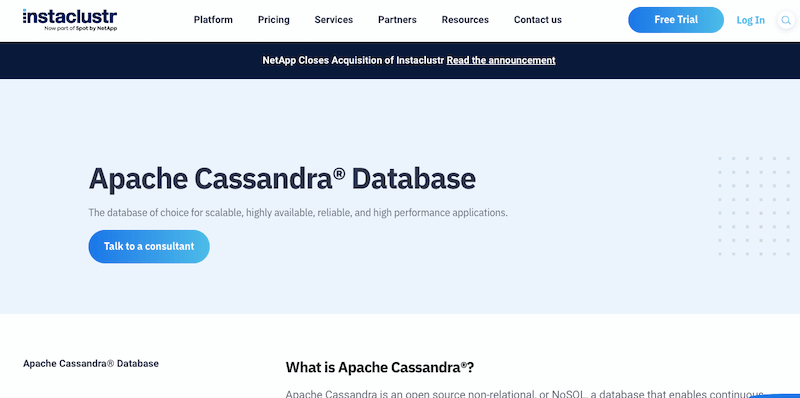Click the Instaclustr logo

tap(70, 20)
